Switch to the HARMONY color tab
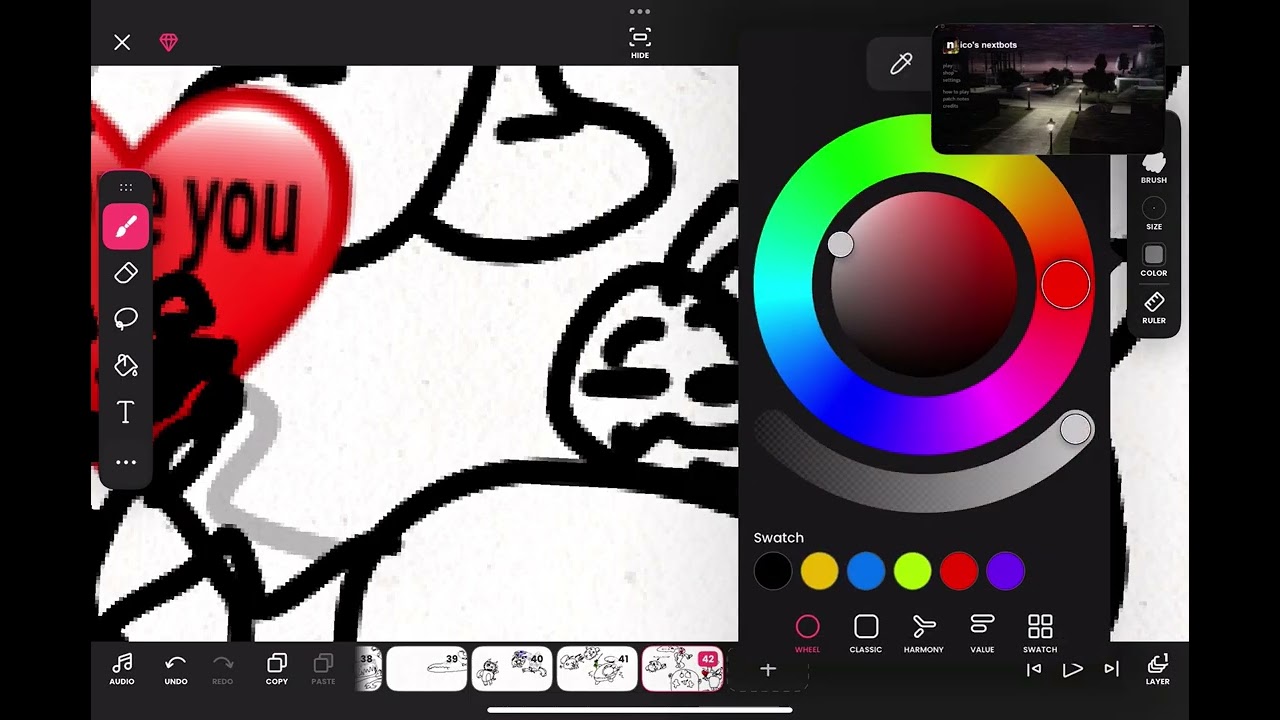The width and height of the screenshot is (1280, 720). tap(924, 634)
